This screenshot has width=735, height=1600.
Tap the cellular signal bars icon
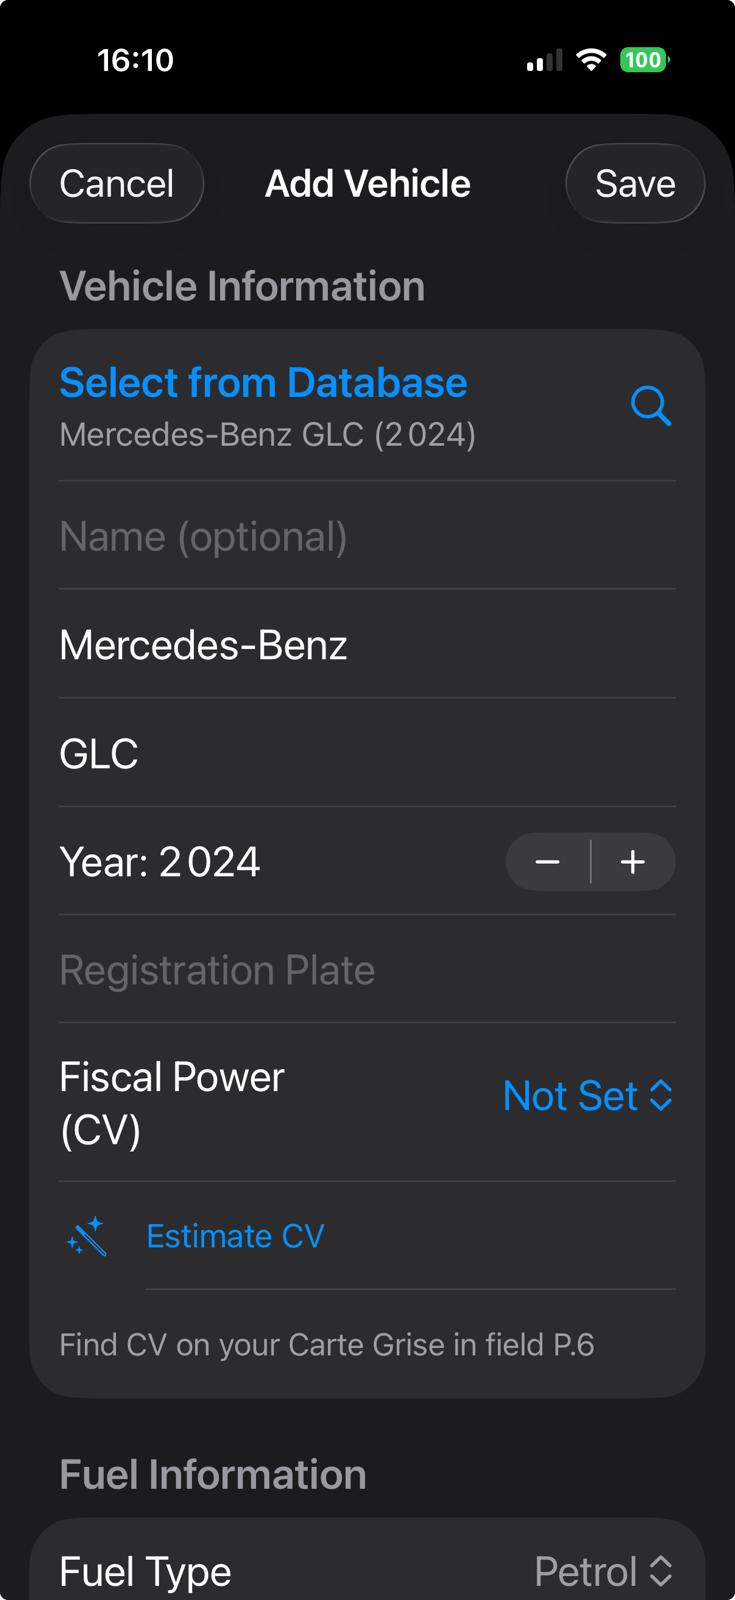[544, 61]
